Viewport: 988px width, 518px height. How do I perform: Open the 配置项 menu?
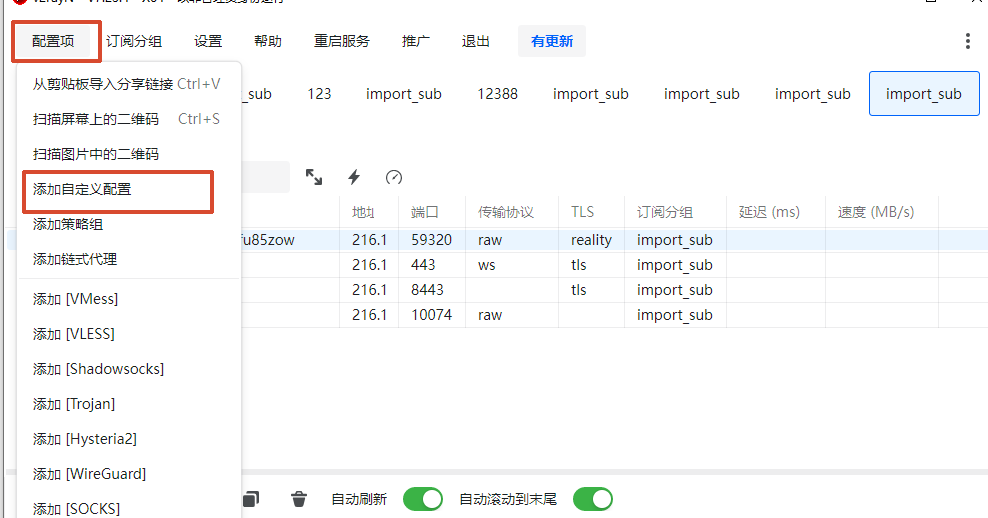54,42
